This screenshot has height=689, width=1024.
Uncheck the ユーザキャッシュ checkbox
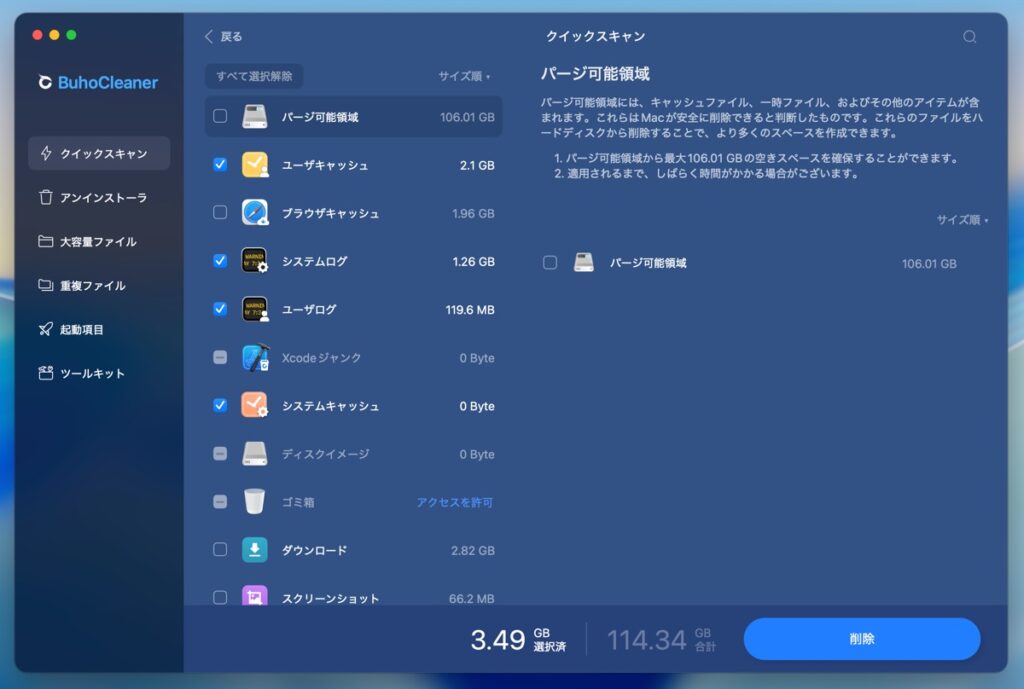(220, 165)
